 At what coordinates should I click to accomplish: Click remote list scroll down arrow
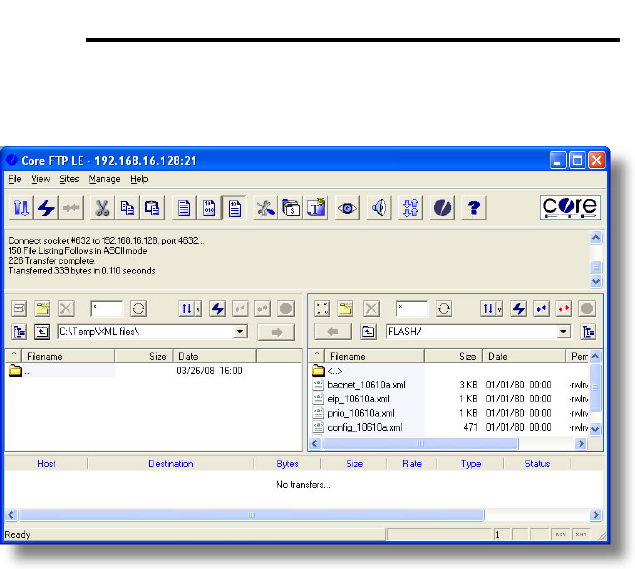click(x=595, y=428)
